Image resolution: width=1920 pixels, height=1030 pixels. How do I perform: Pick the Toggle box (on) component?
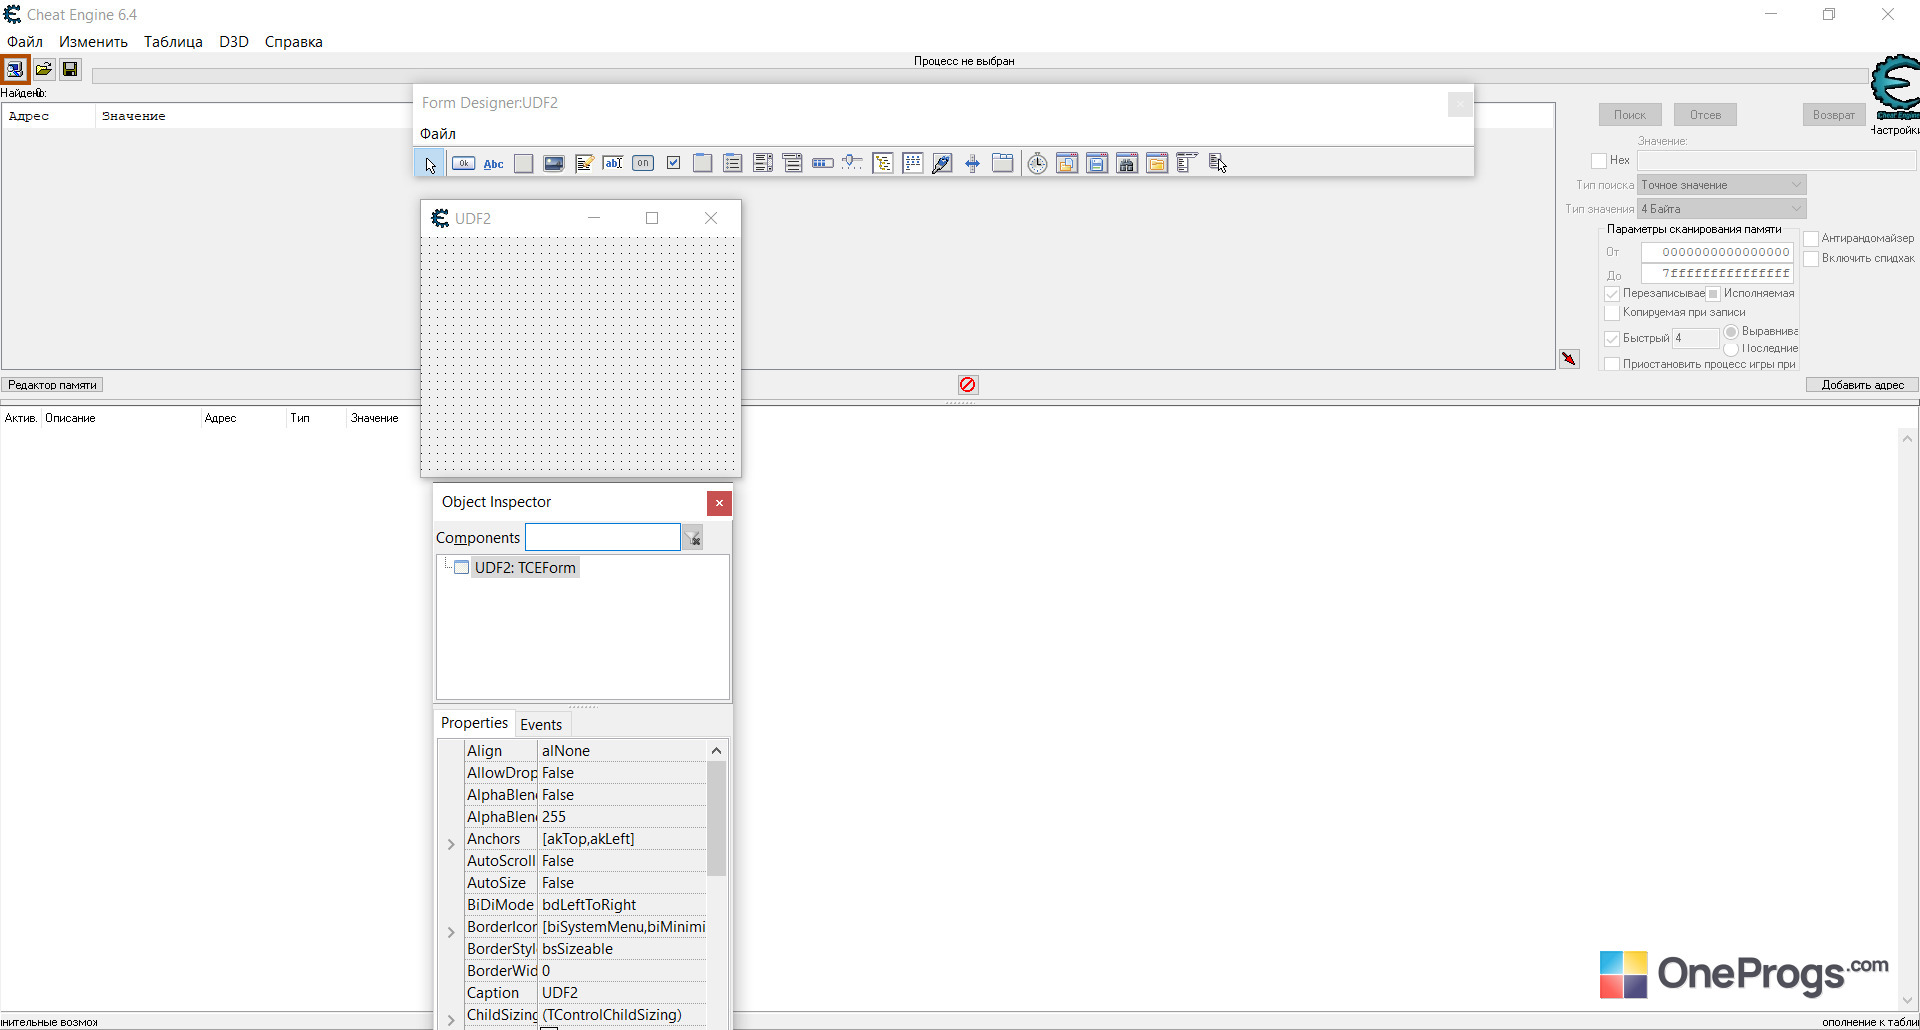pos(643,164)
